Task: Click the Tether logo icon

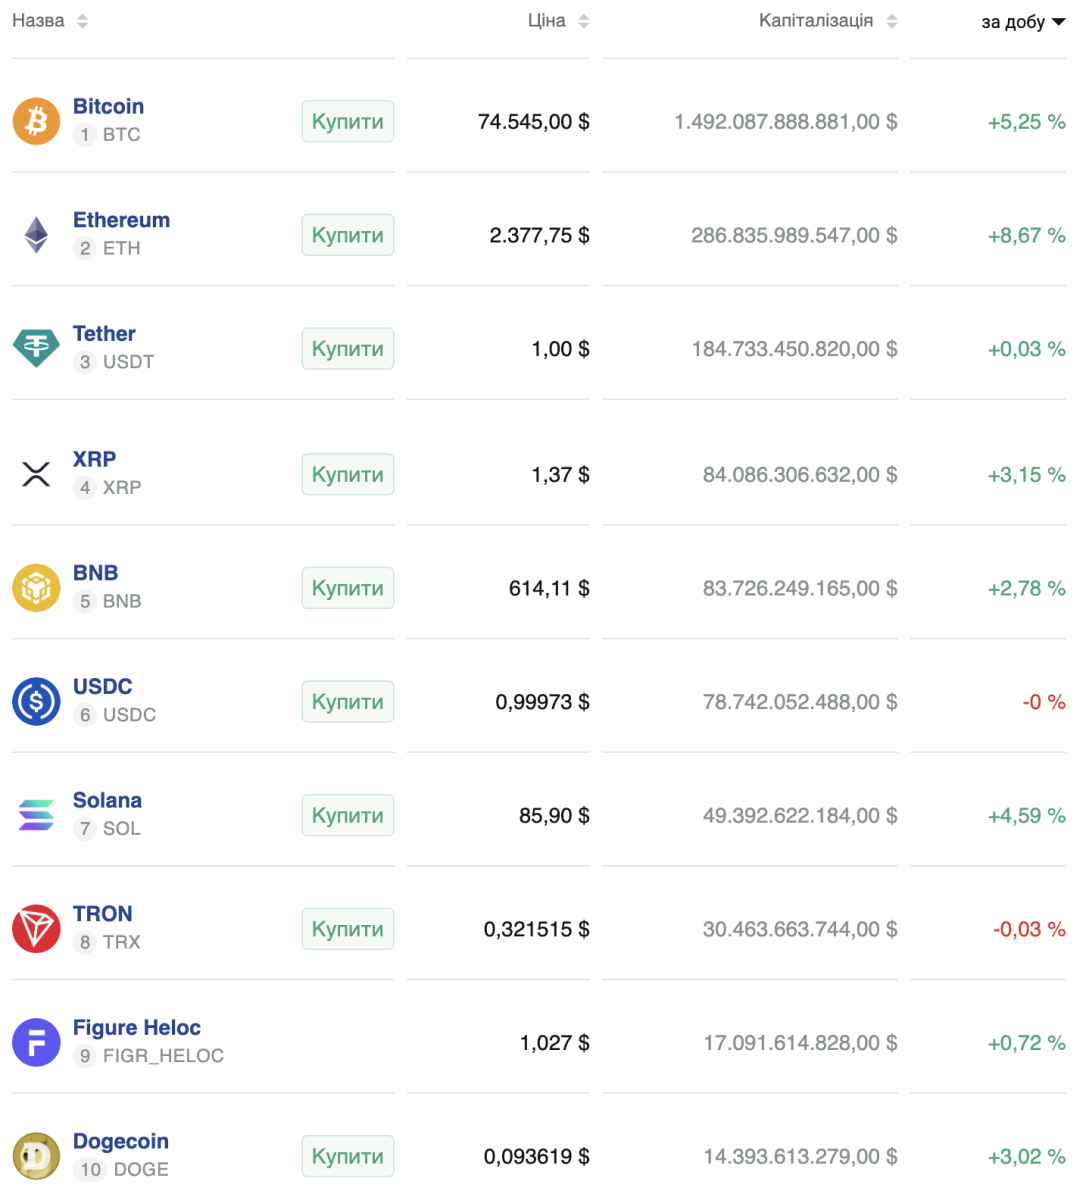Action: (36, 348)
